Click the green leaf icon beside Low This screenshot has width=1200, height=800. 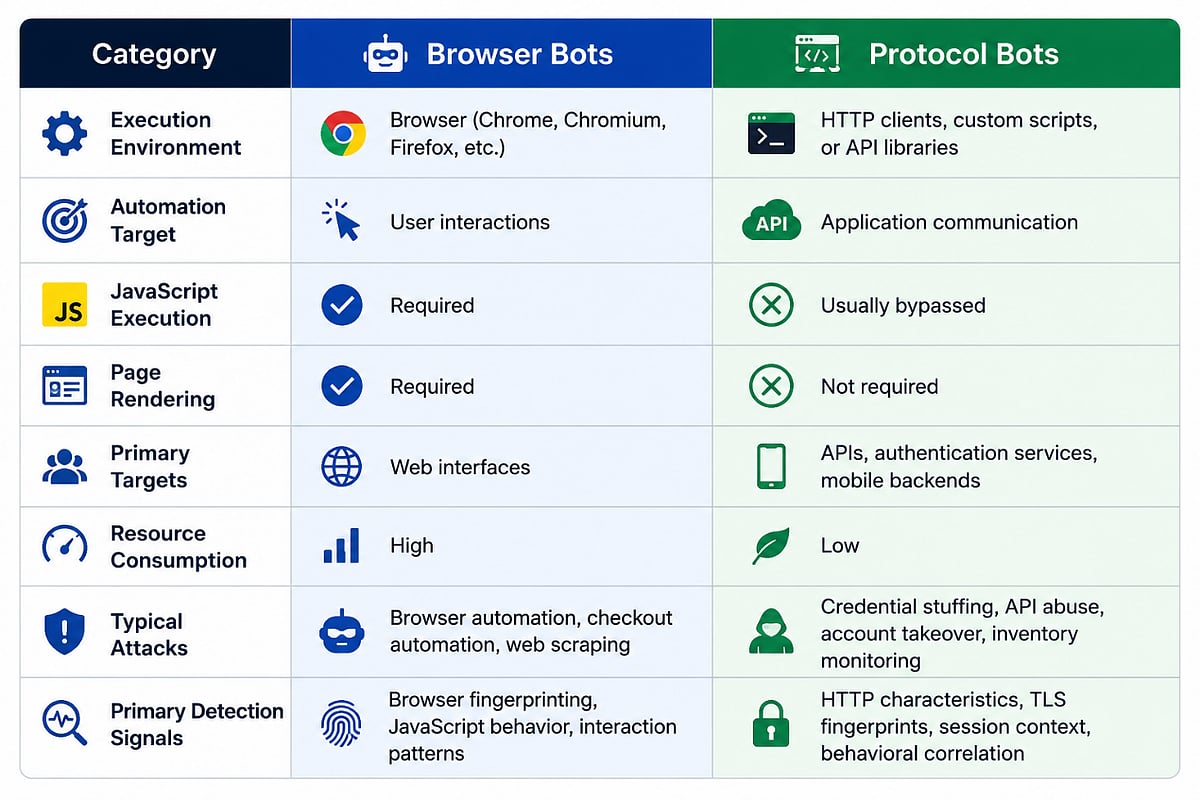click(771, 546)
